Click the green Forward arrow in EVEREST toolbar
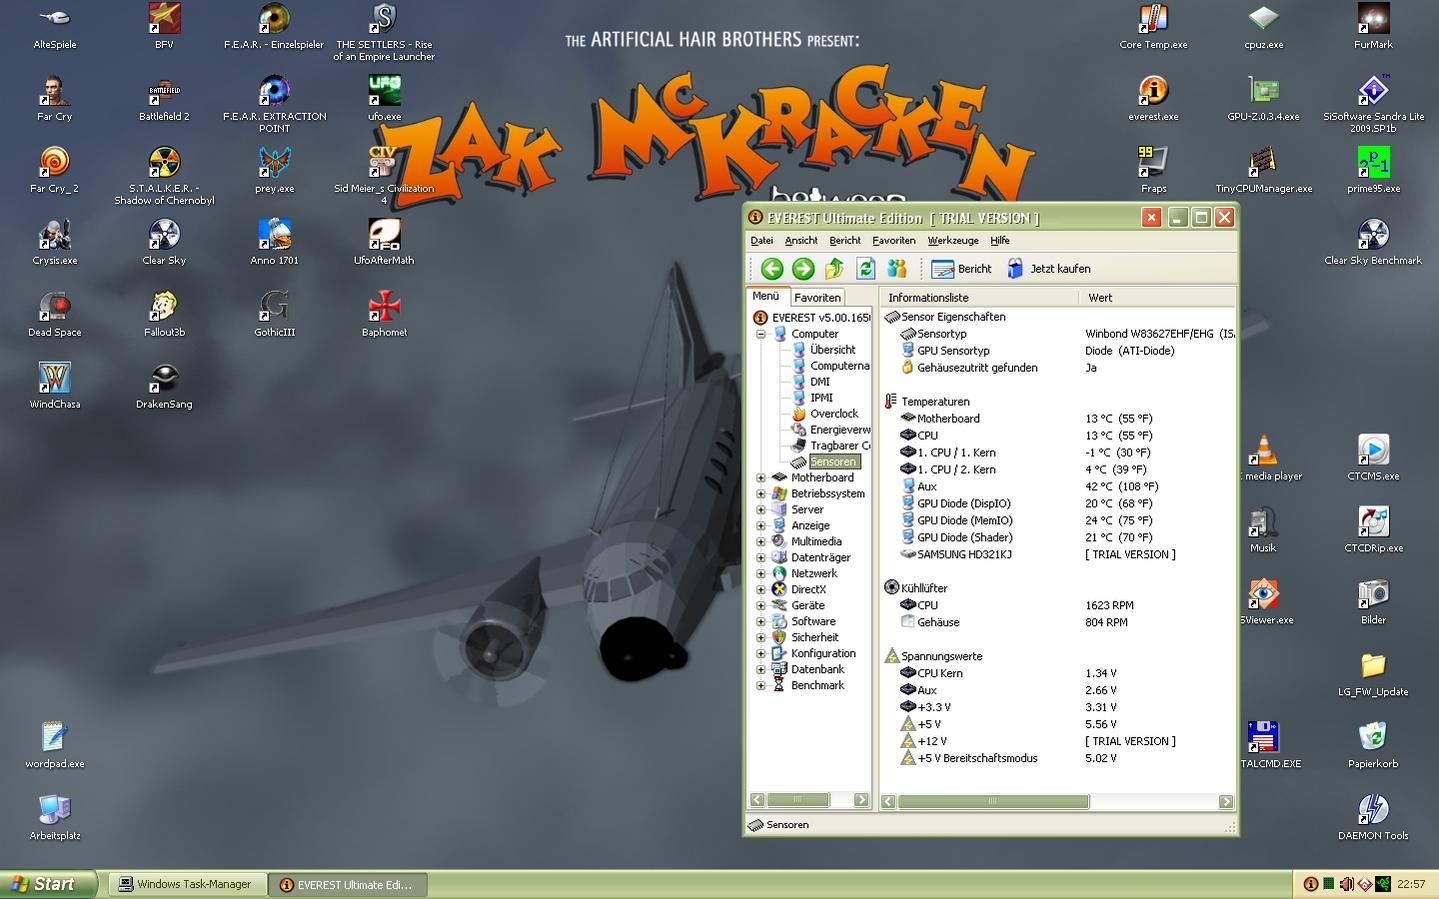 coord(803,268)
